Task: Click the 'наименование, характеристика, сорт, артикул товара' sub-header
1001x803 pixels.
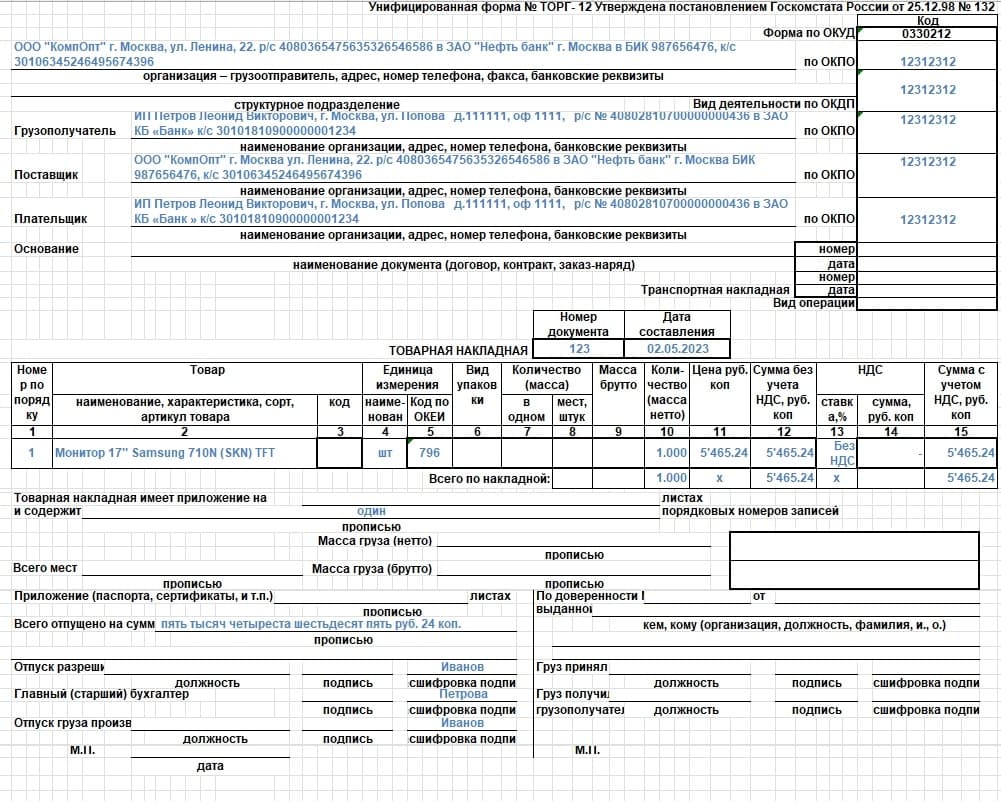Action: [x=184, y=409]
